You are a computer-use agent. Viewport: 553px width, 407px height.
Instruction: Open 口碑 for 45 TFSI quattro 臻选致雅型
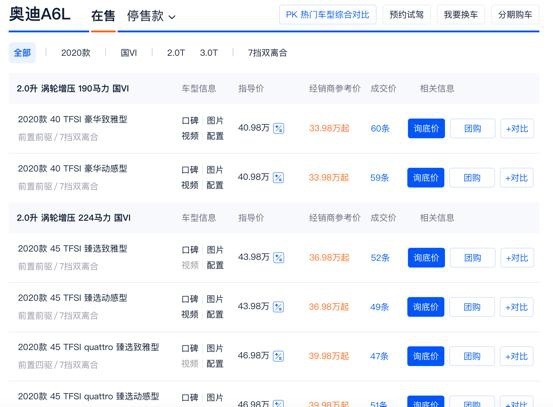190,348
